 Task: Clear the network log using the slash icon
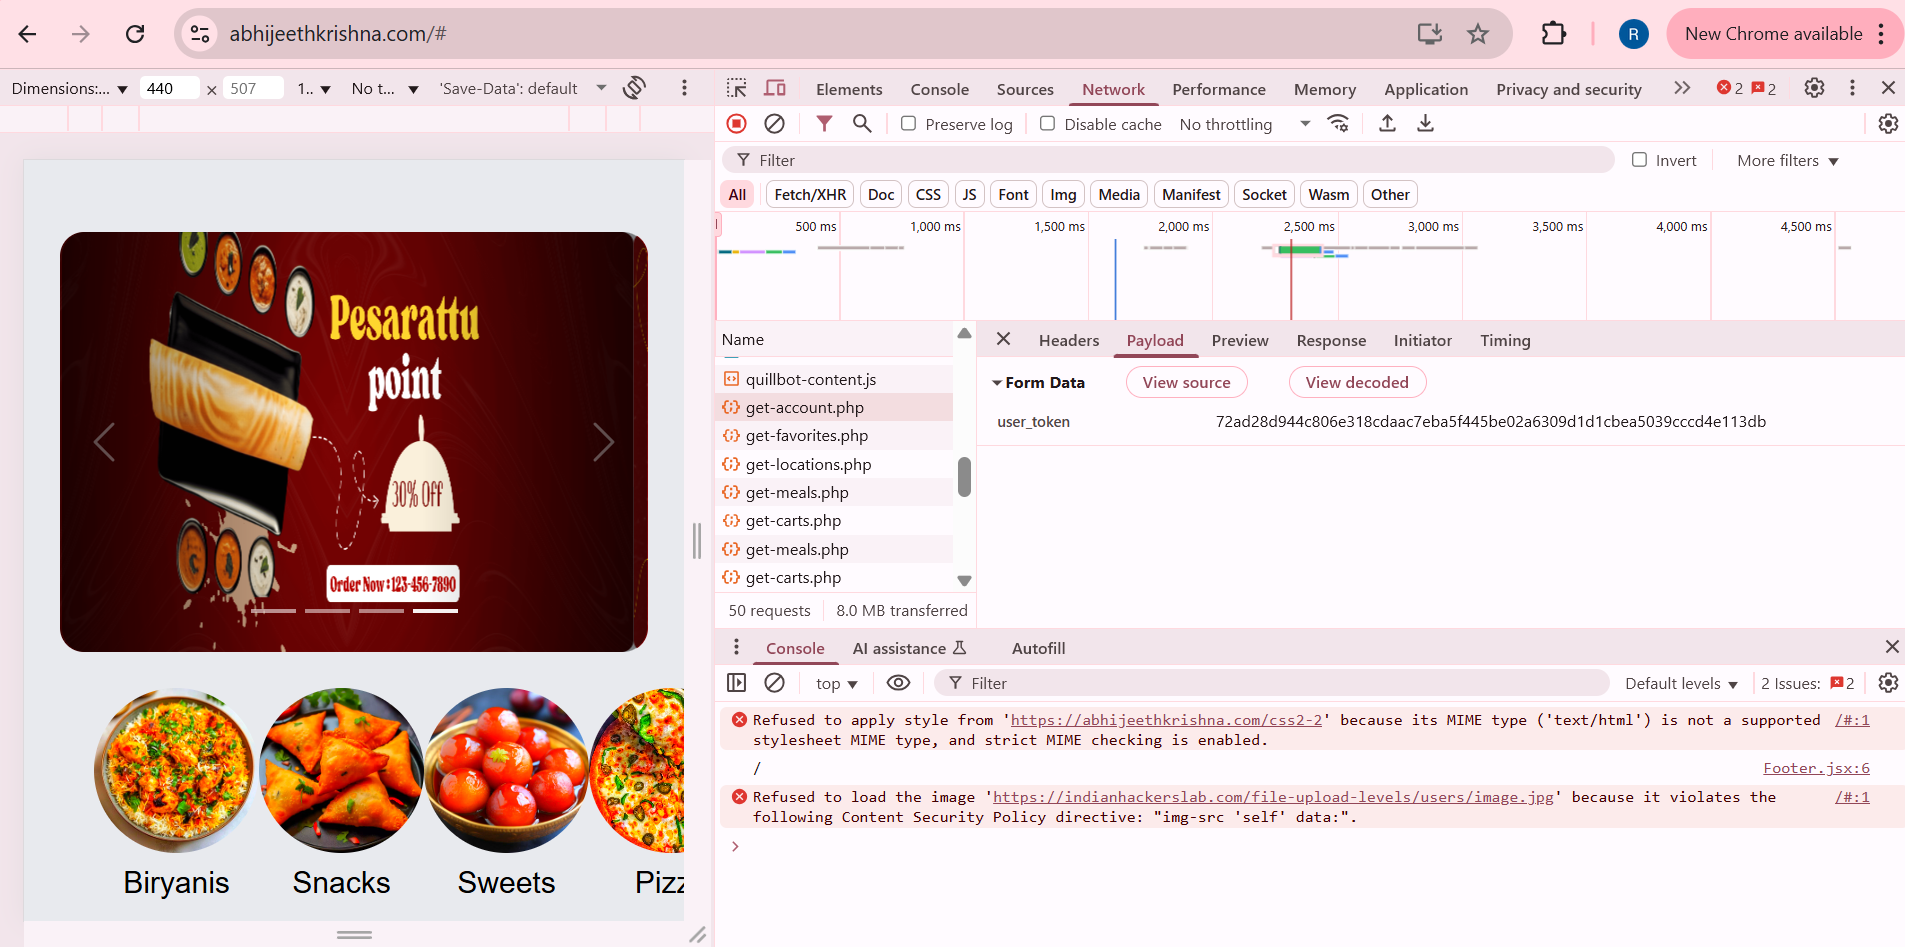[776, 123]
